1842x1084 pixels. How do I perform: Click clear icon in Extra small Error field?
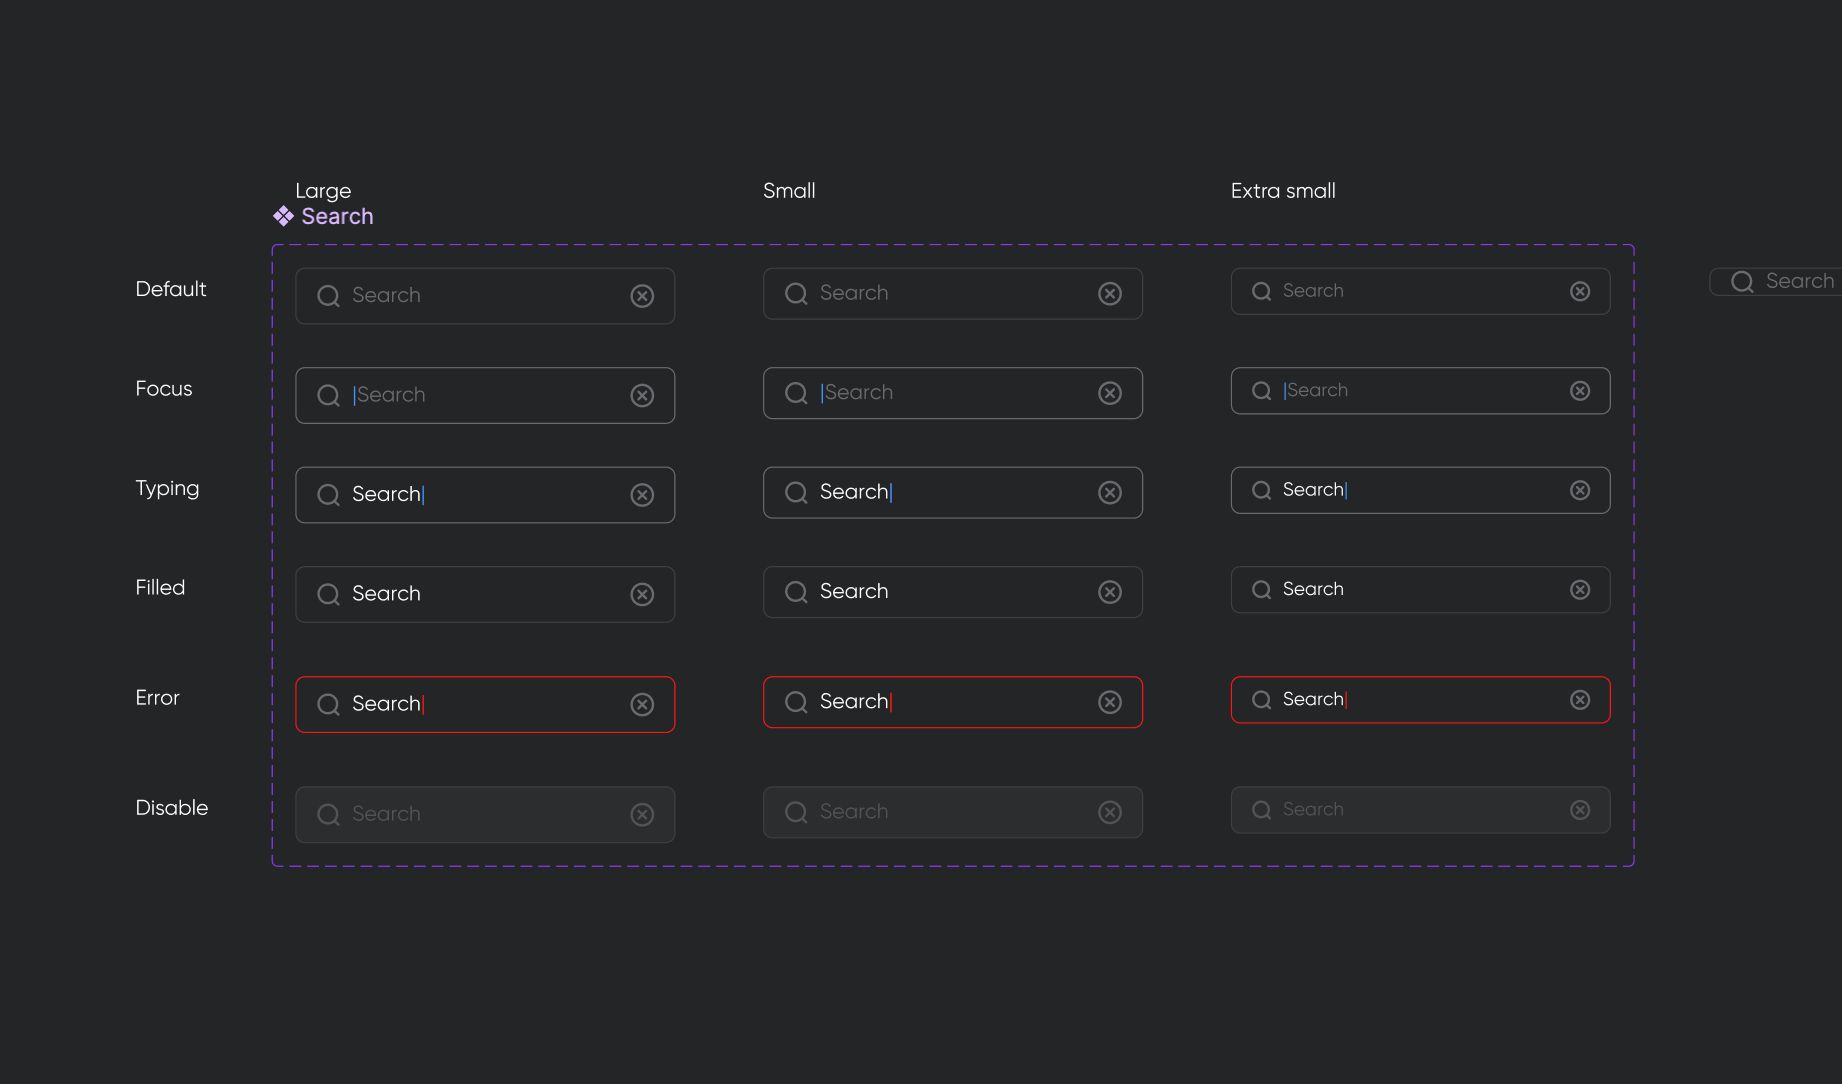[1580, 700]
